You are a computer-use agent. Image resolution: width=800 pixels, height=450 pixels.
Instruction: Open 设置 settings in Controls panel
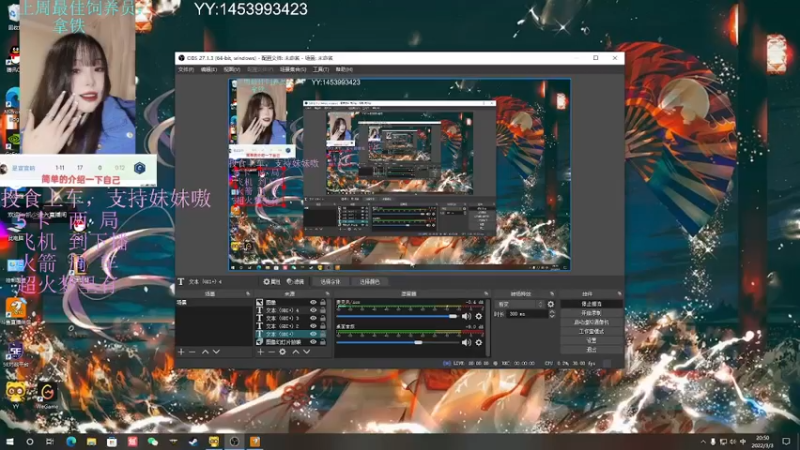(x=591, y=341)
